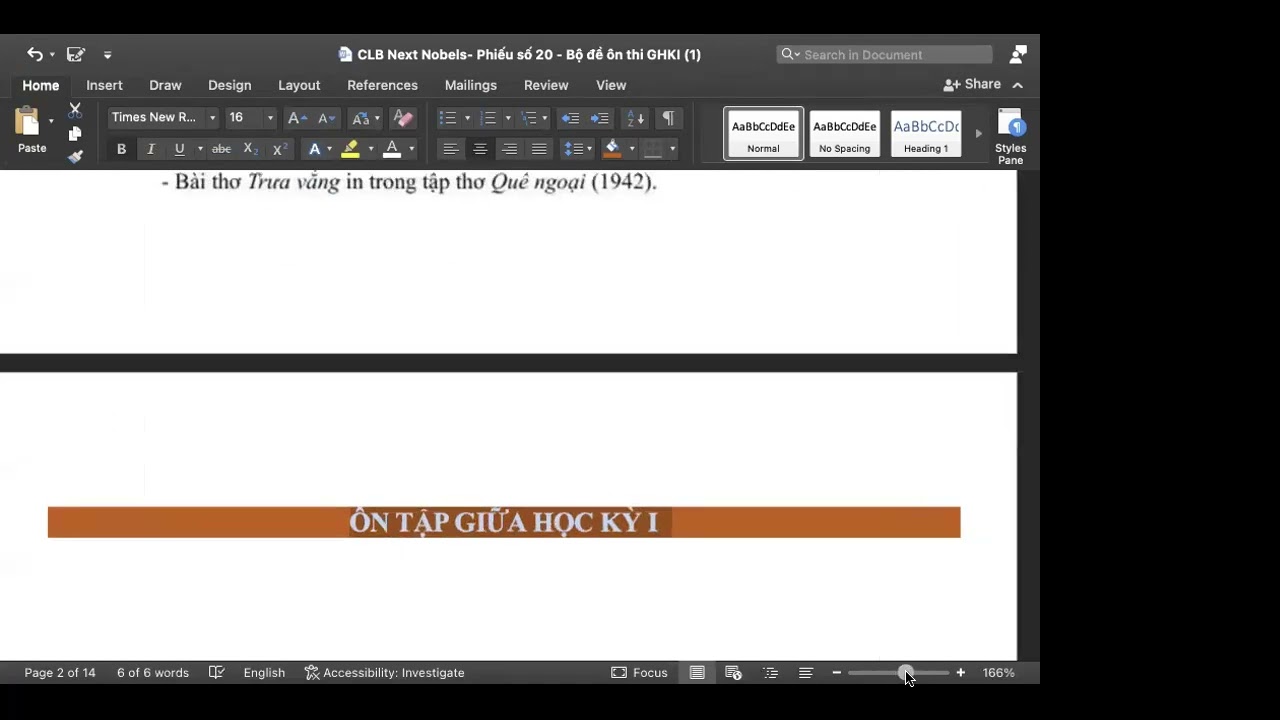The image size is (1280, 720).
Task: Switch to the Design tab
Action: (229, 85)
